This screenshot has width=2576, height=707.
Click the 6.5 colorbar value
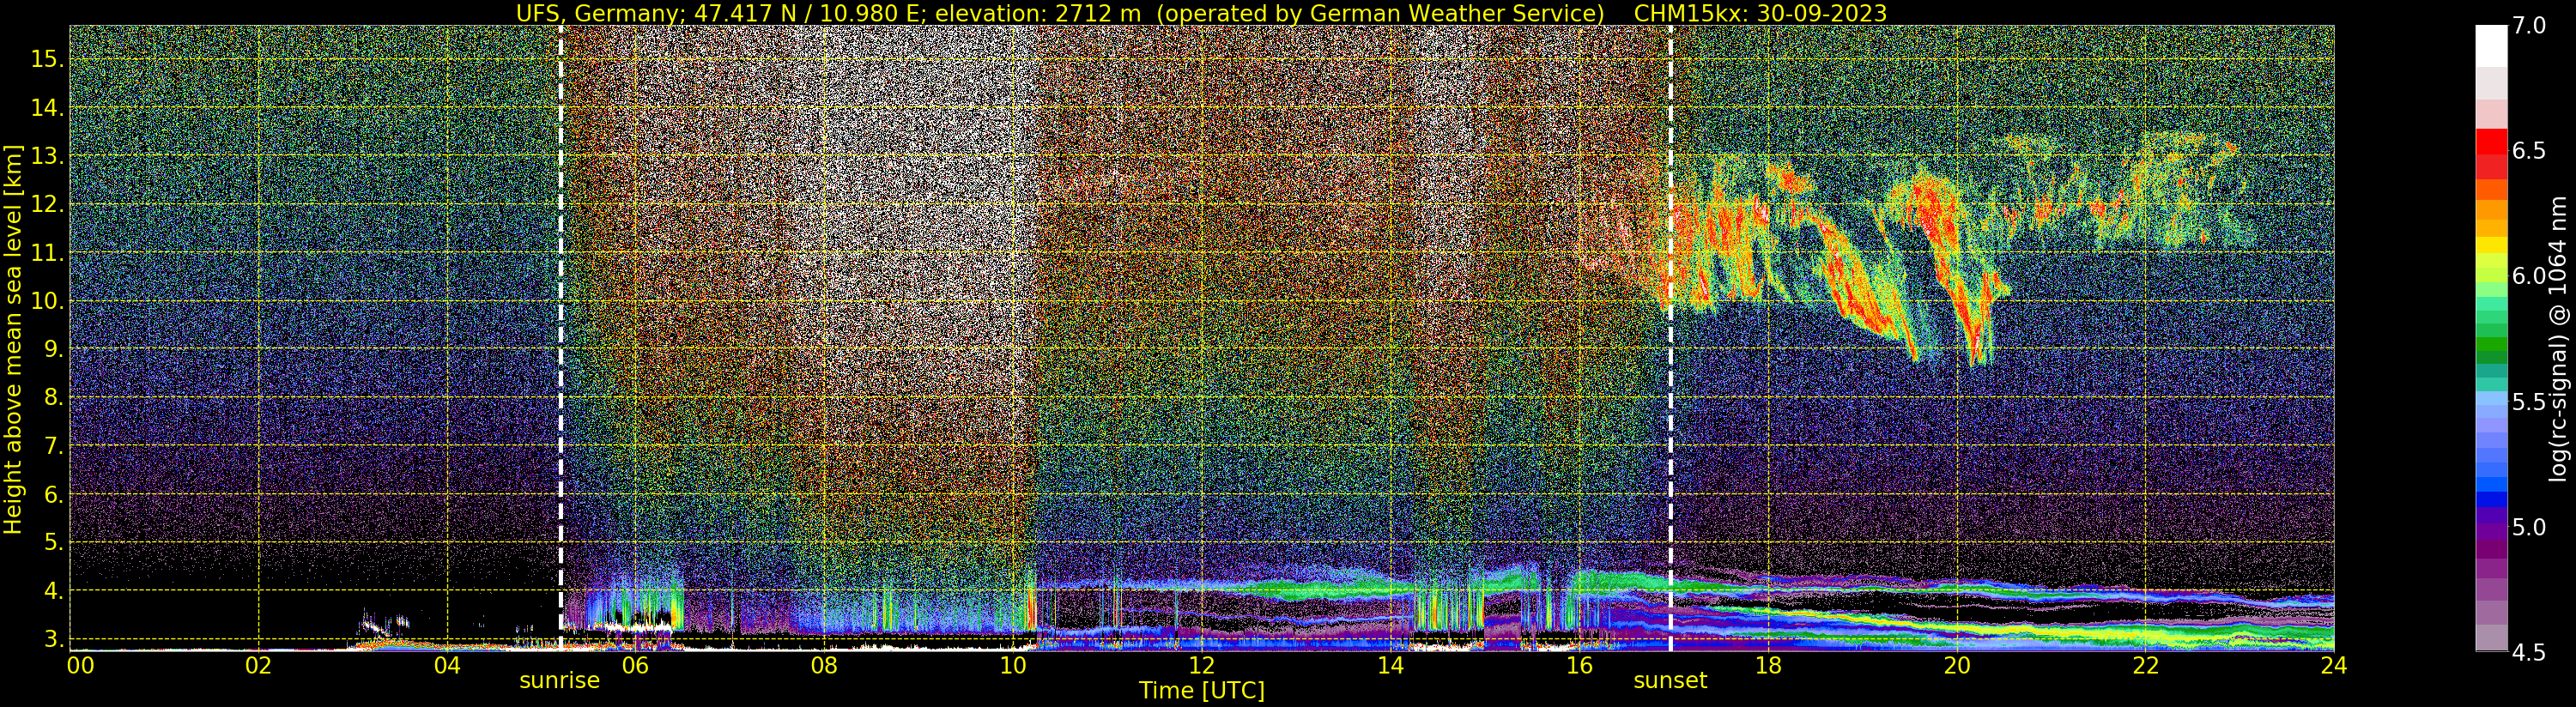click(2529, 151)
